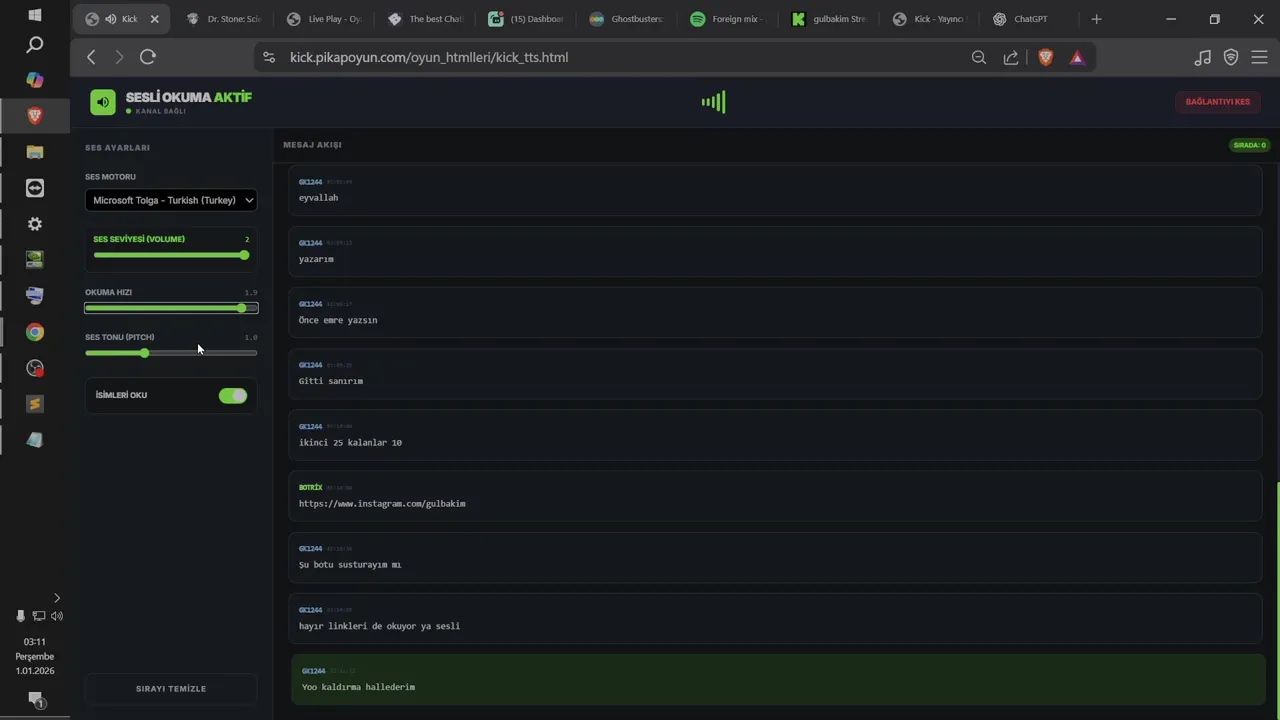Open the Brave playlist music note icon
The image size is (1280, 720).
pyautogui.click(x=1203, y=57)
